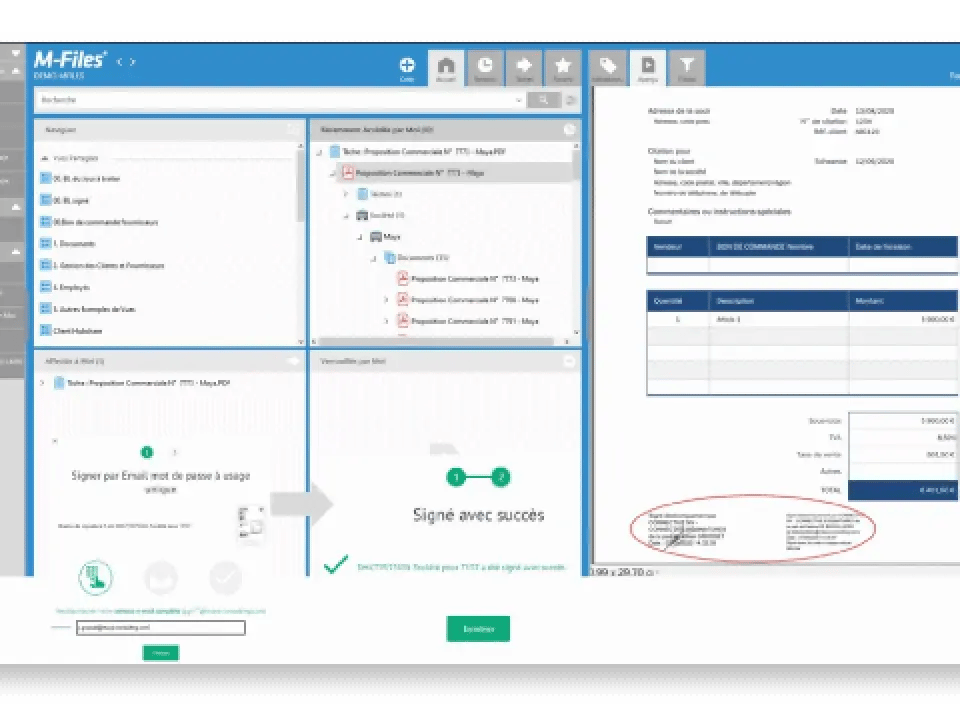Click the Filtres funnel icon
The width and height of the screenshot is (960, 720).
pyautogui.click(x=687, y=66)
